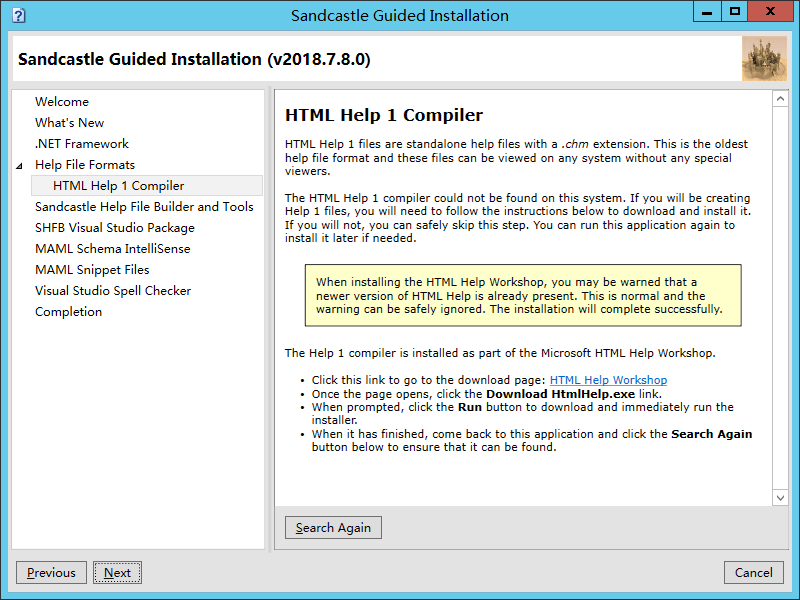Select Help File Formats in the list
Image resolution: width=800 pixels, height=600 pixels.
(x=85, y=164)
